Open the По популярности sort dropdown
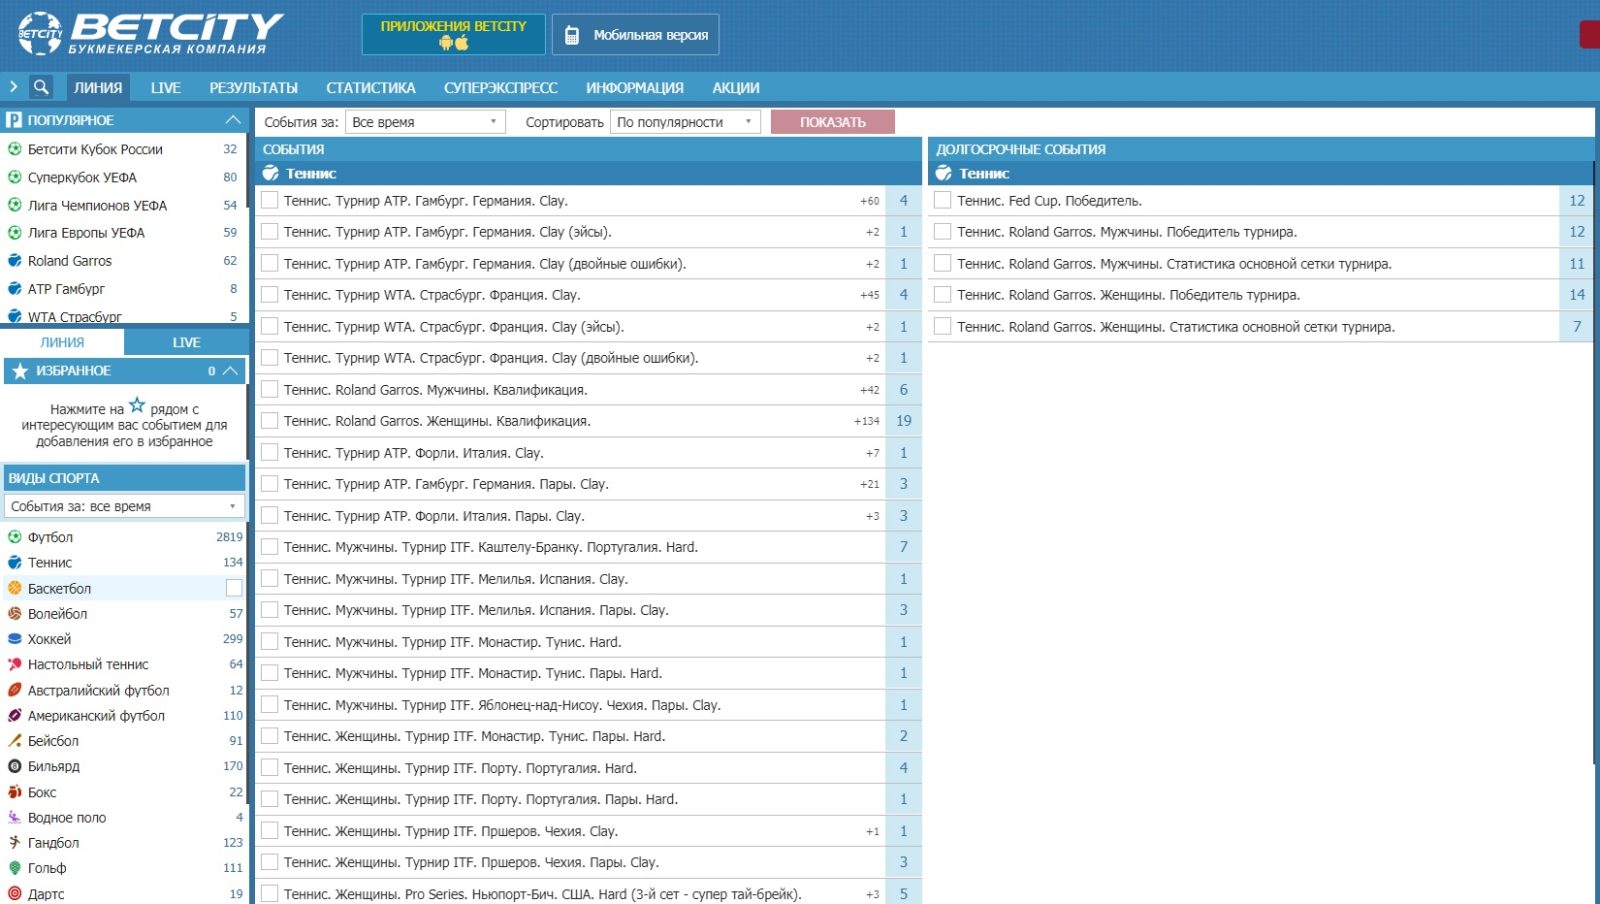Screen dimensions: 1600x904 pyautogui.click(x=685, y=122)
